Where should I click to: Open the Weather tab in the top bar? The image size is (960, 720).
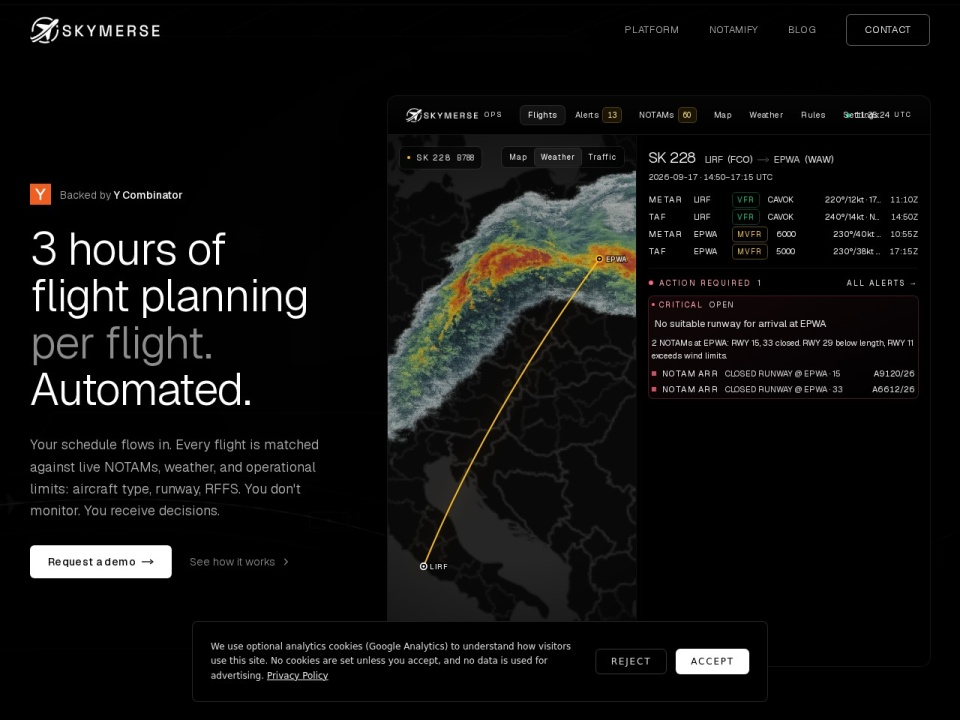766,114
